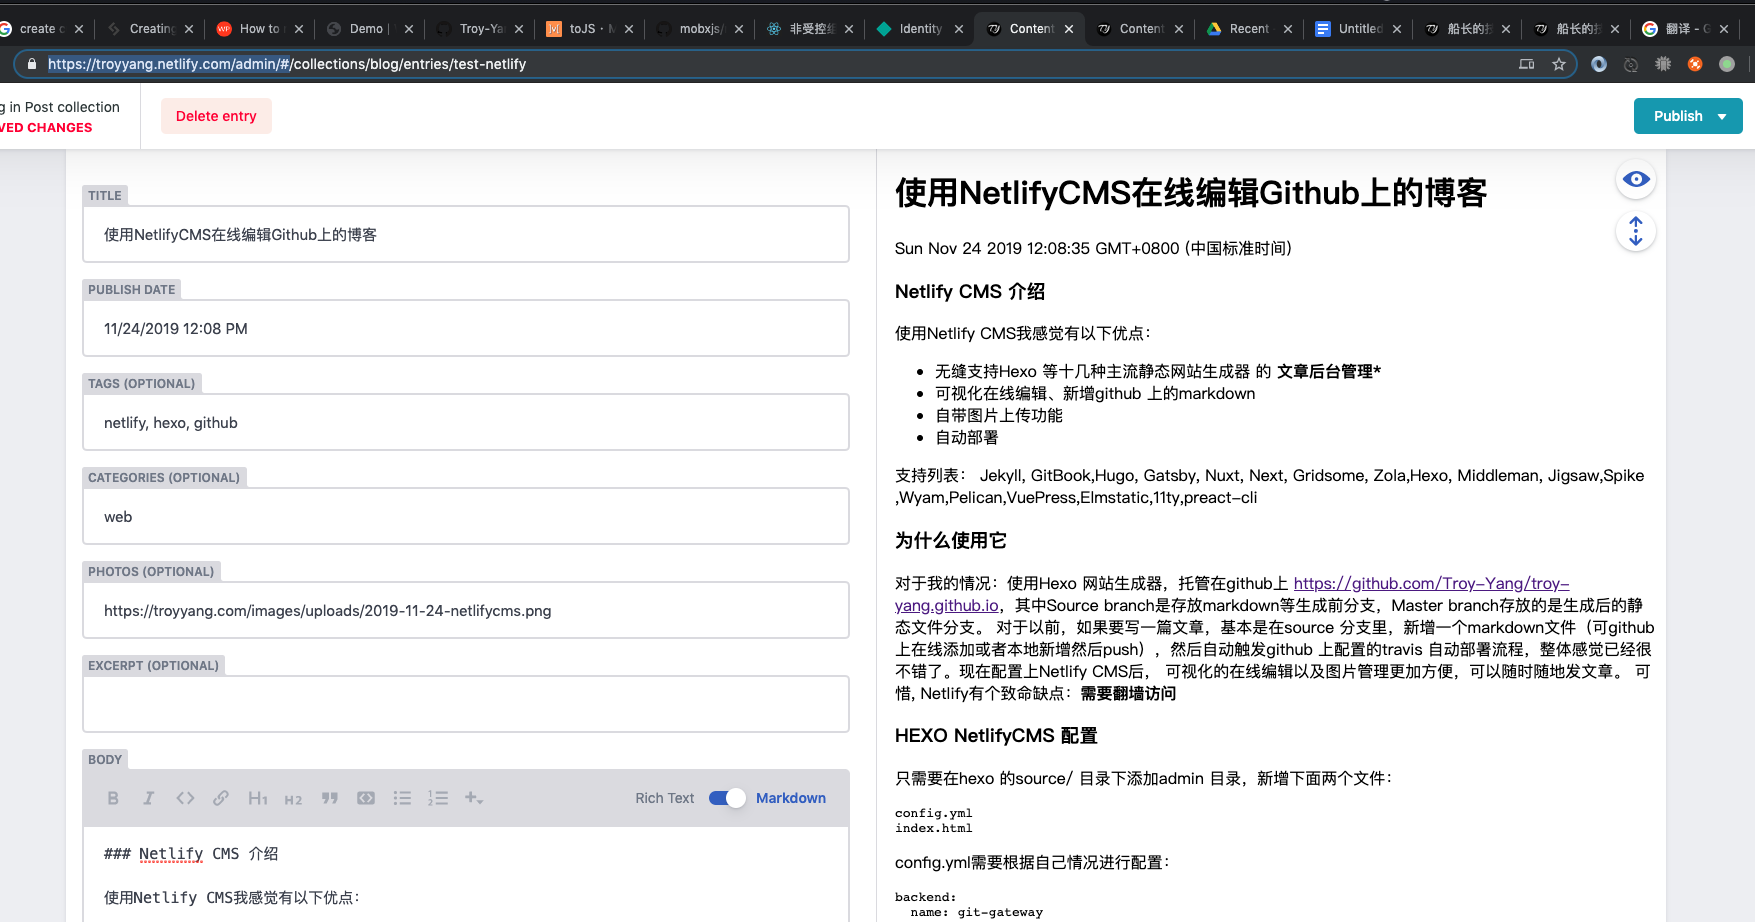Image resolution: width=1755 pixels, height=922 pixels.
Task: Click into the Tags input field
Action: (x=466, y=423)
